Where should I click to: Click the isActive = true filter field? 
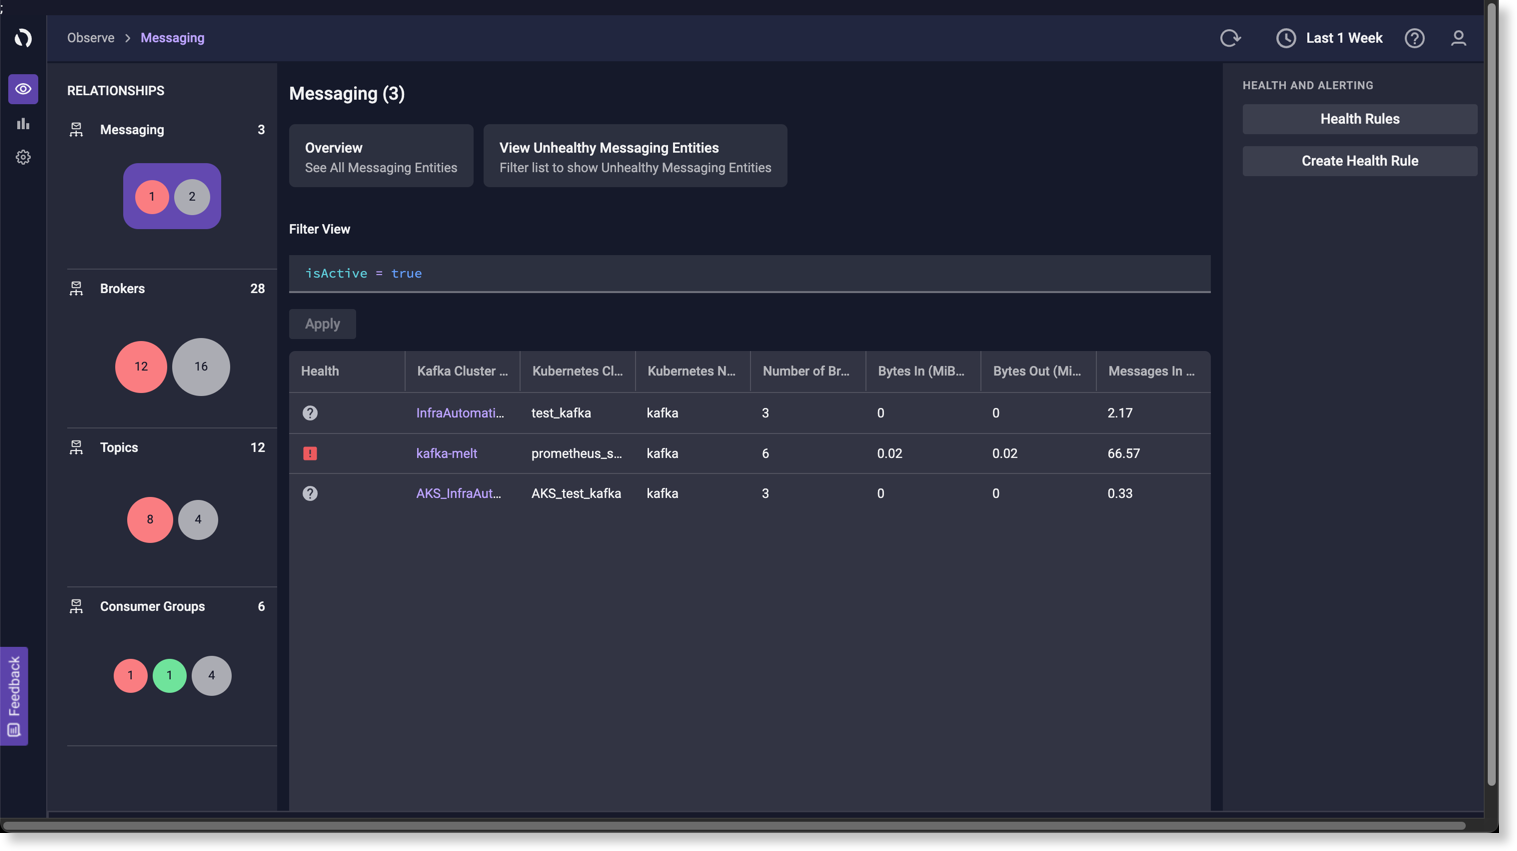pos(749,273)
